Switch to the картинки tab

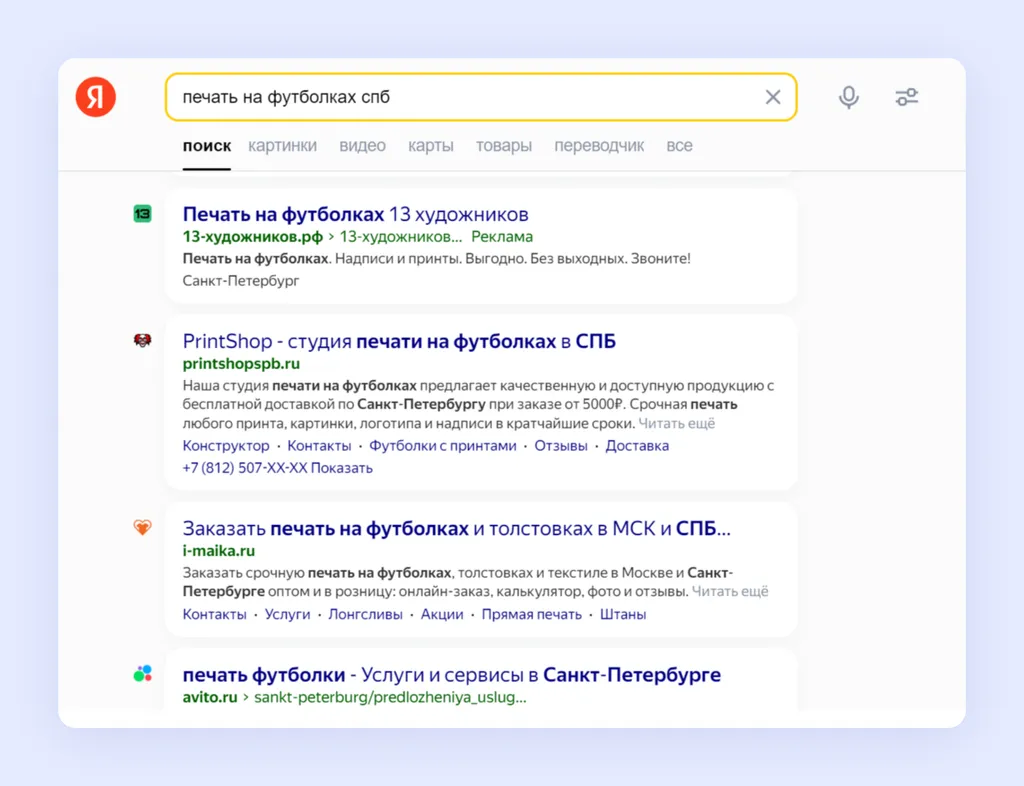[x=282, y=146]
